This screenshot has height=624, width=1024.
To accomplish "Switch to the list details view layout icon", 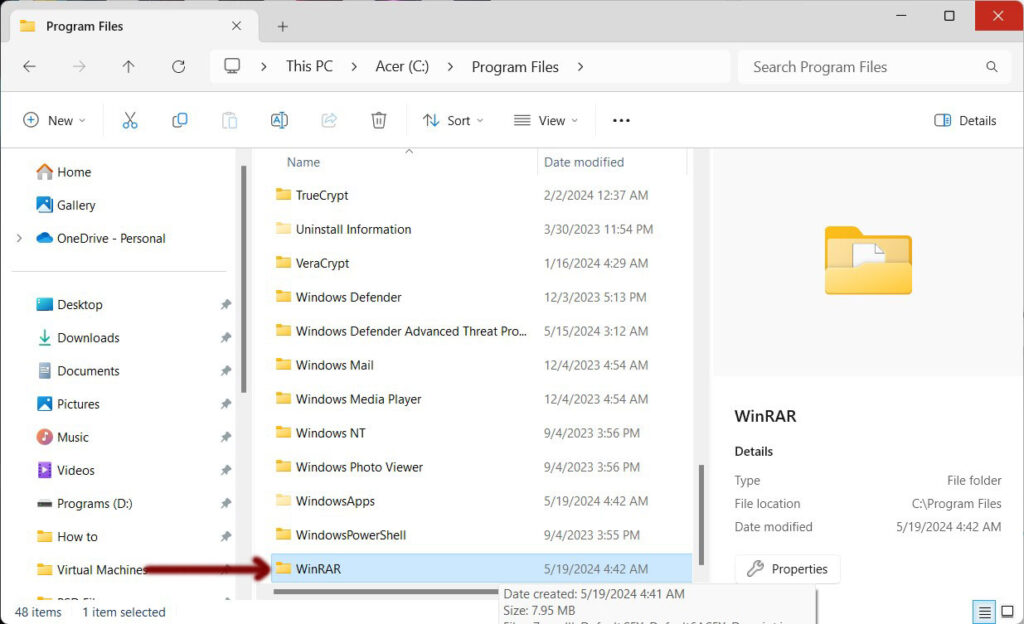I will (x=985, y=611).
